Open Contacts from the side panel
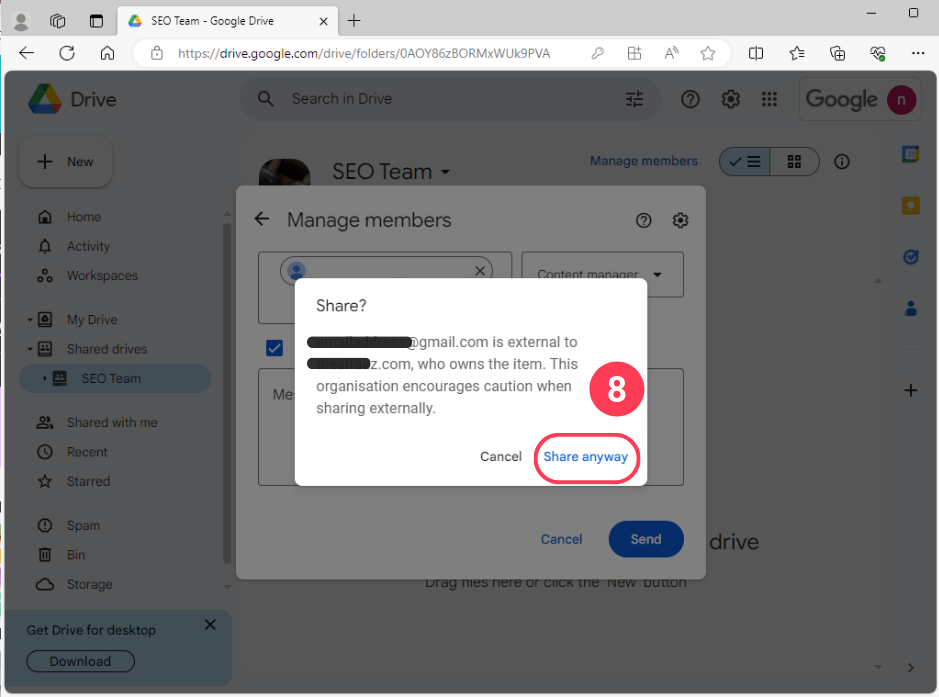The height and width of the screenshot is (697, 939). click(x=910, y=308)
